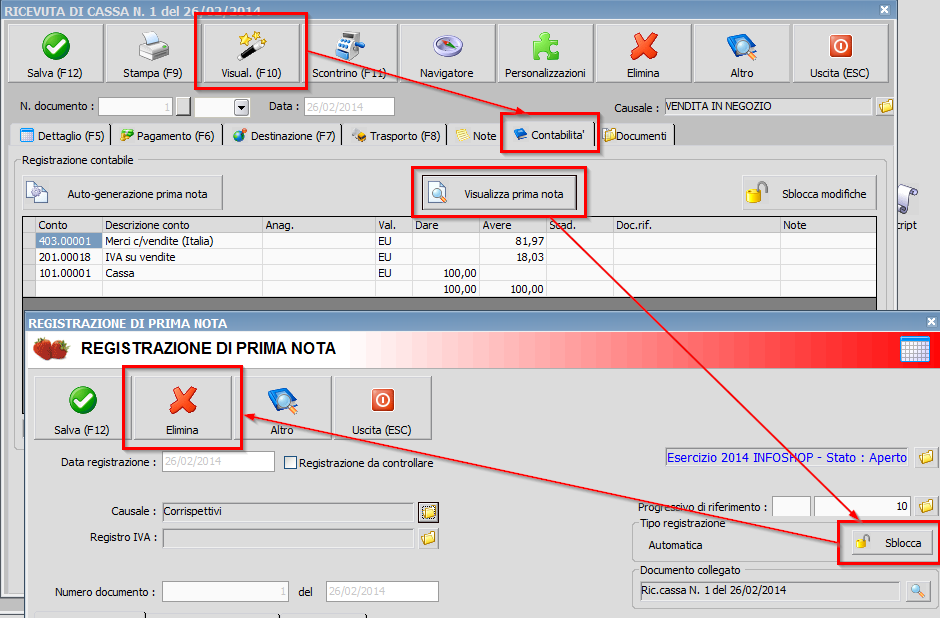This screenshot has height=618, width=940.
Task: Click the Data registrazione field
Action: (218, 462)
